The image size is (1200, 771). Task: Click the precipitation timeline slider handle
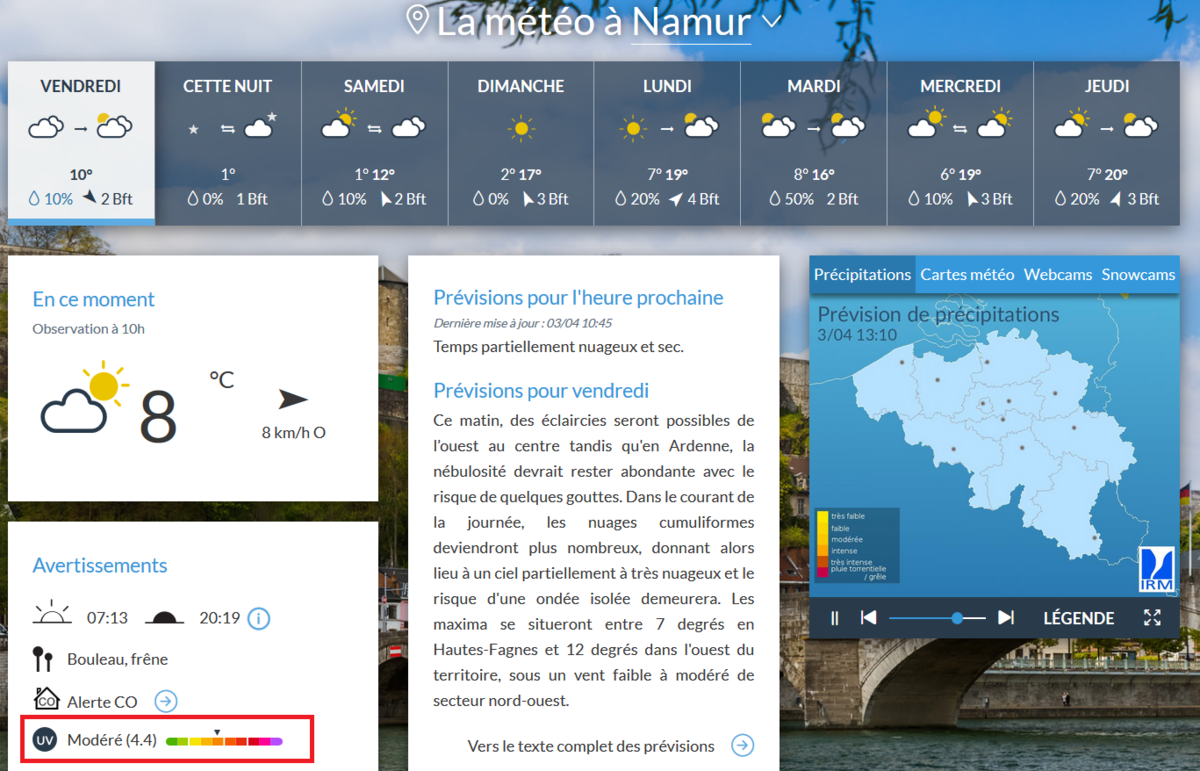[957, 618]
